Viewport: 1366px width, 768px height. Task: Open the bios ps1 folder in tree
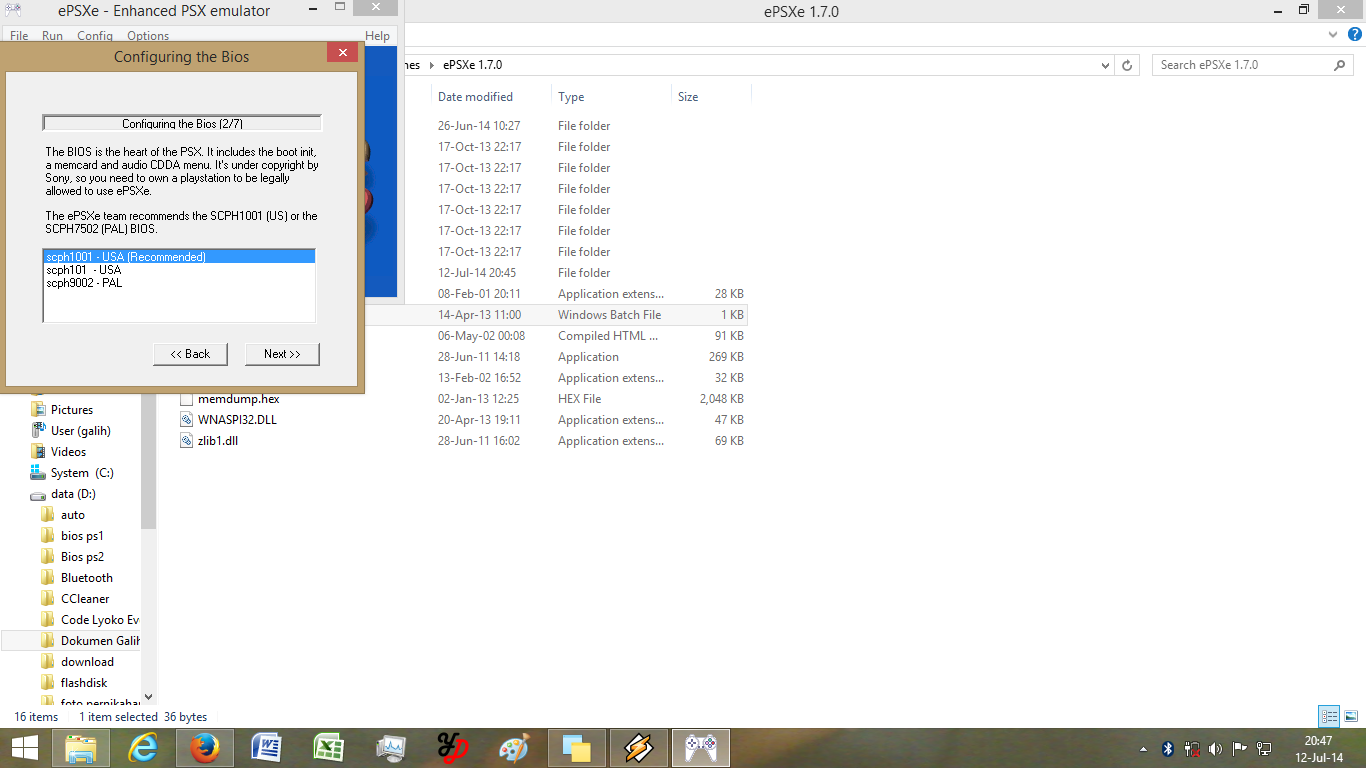[82, 536]
